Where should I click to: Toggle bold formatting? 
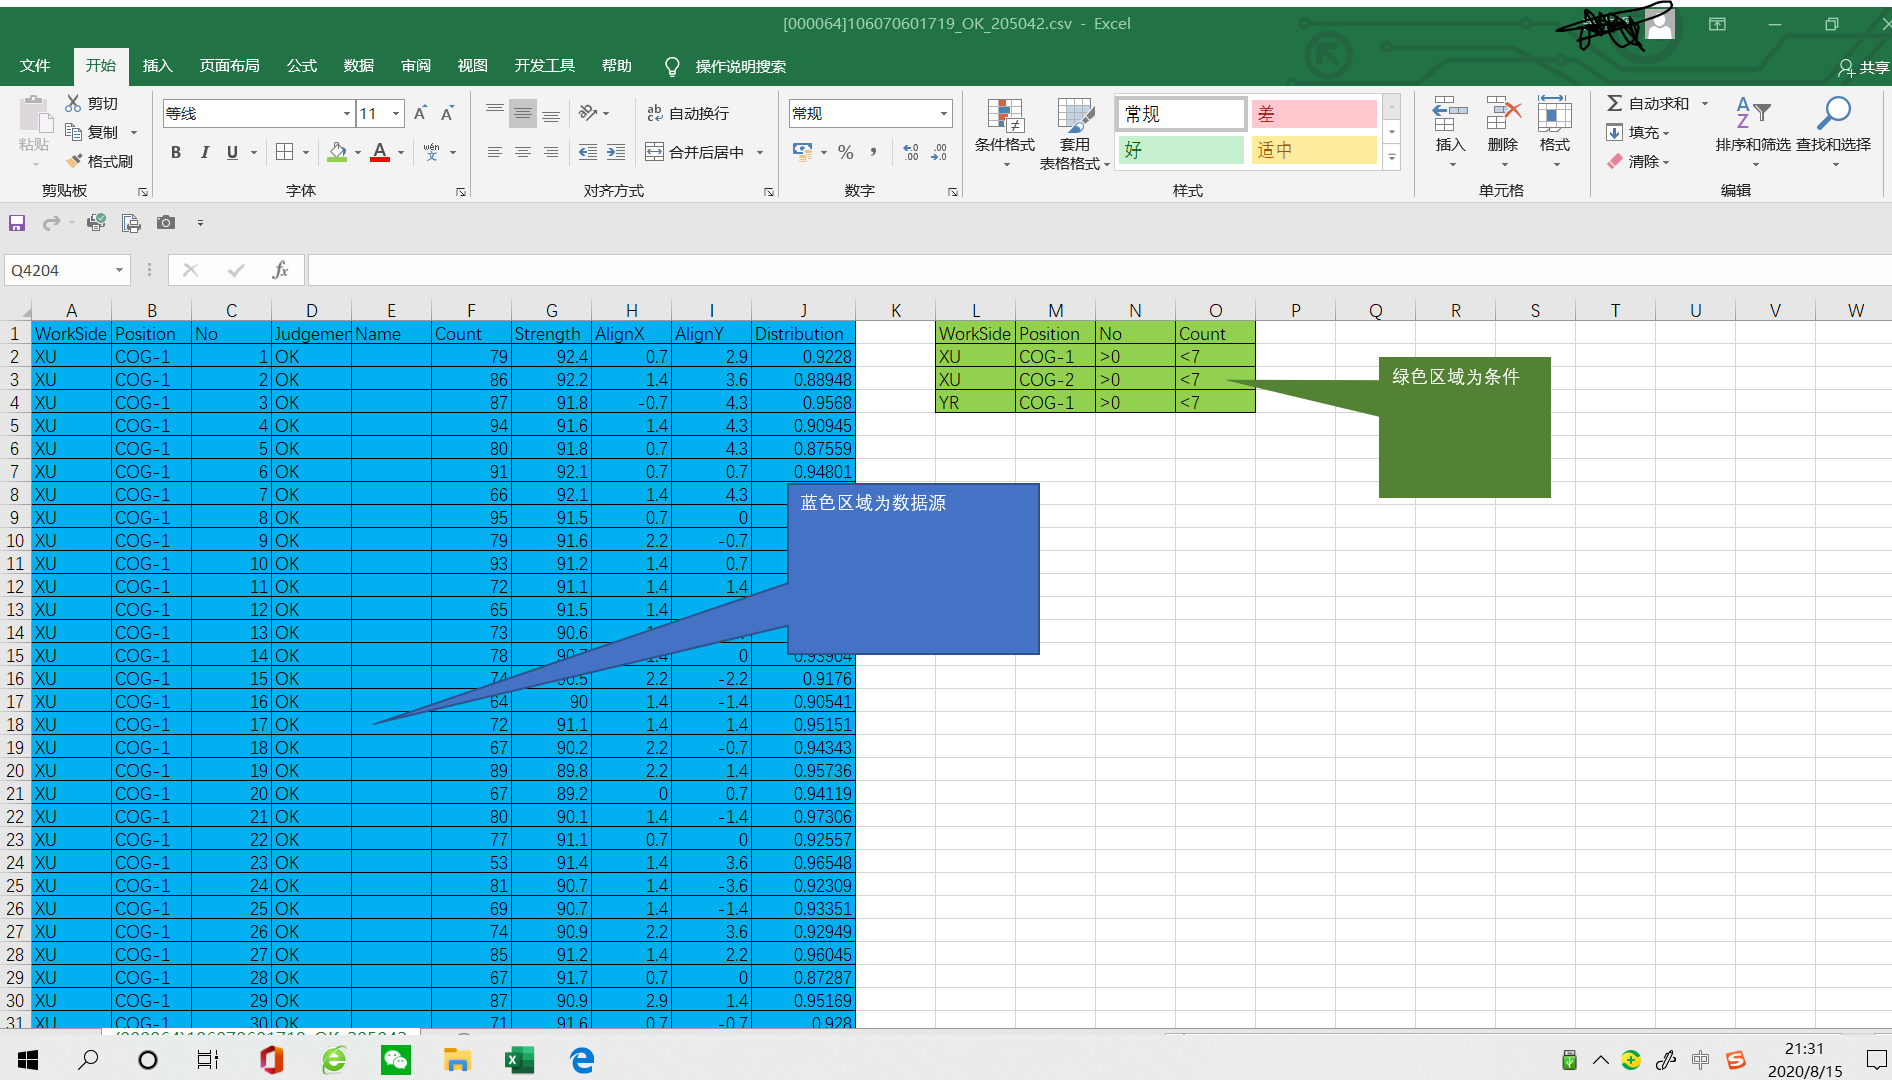point(176,152)
